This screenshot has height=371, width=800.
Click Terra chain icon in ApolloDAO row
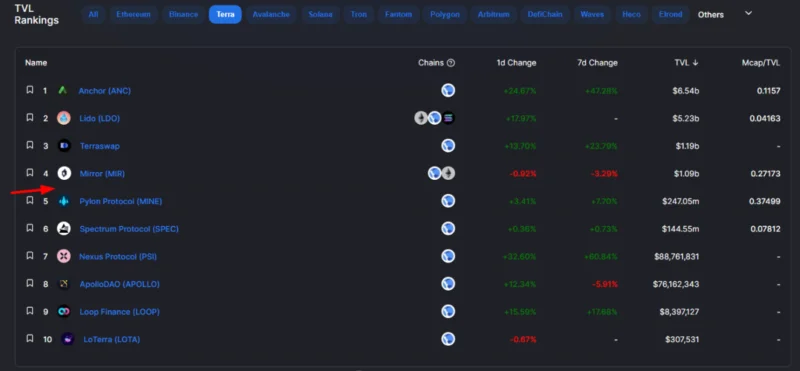click(448, 283)
